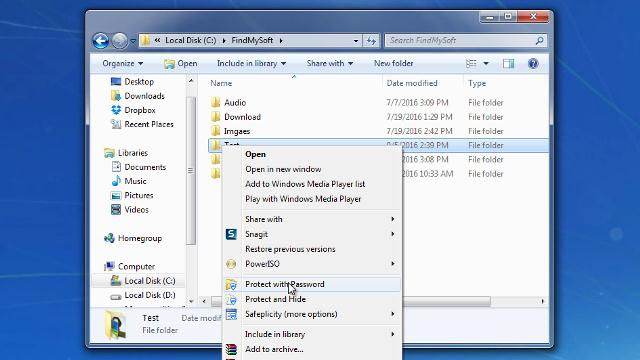Choose Open in context menu
Screen dimensions: 640x360
pyautogui.click(x=312, y=154)
